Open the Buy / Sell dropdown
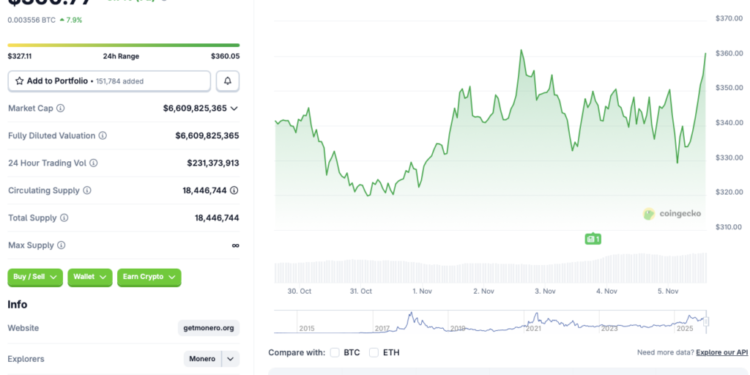The height and width of the screenshot is (375, 750). pos(35,277)
